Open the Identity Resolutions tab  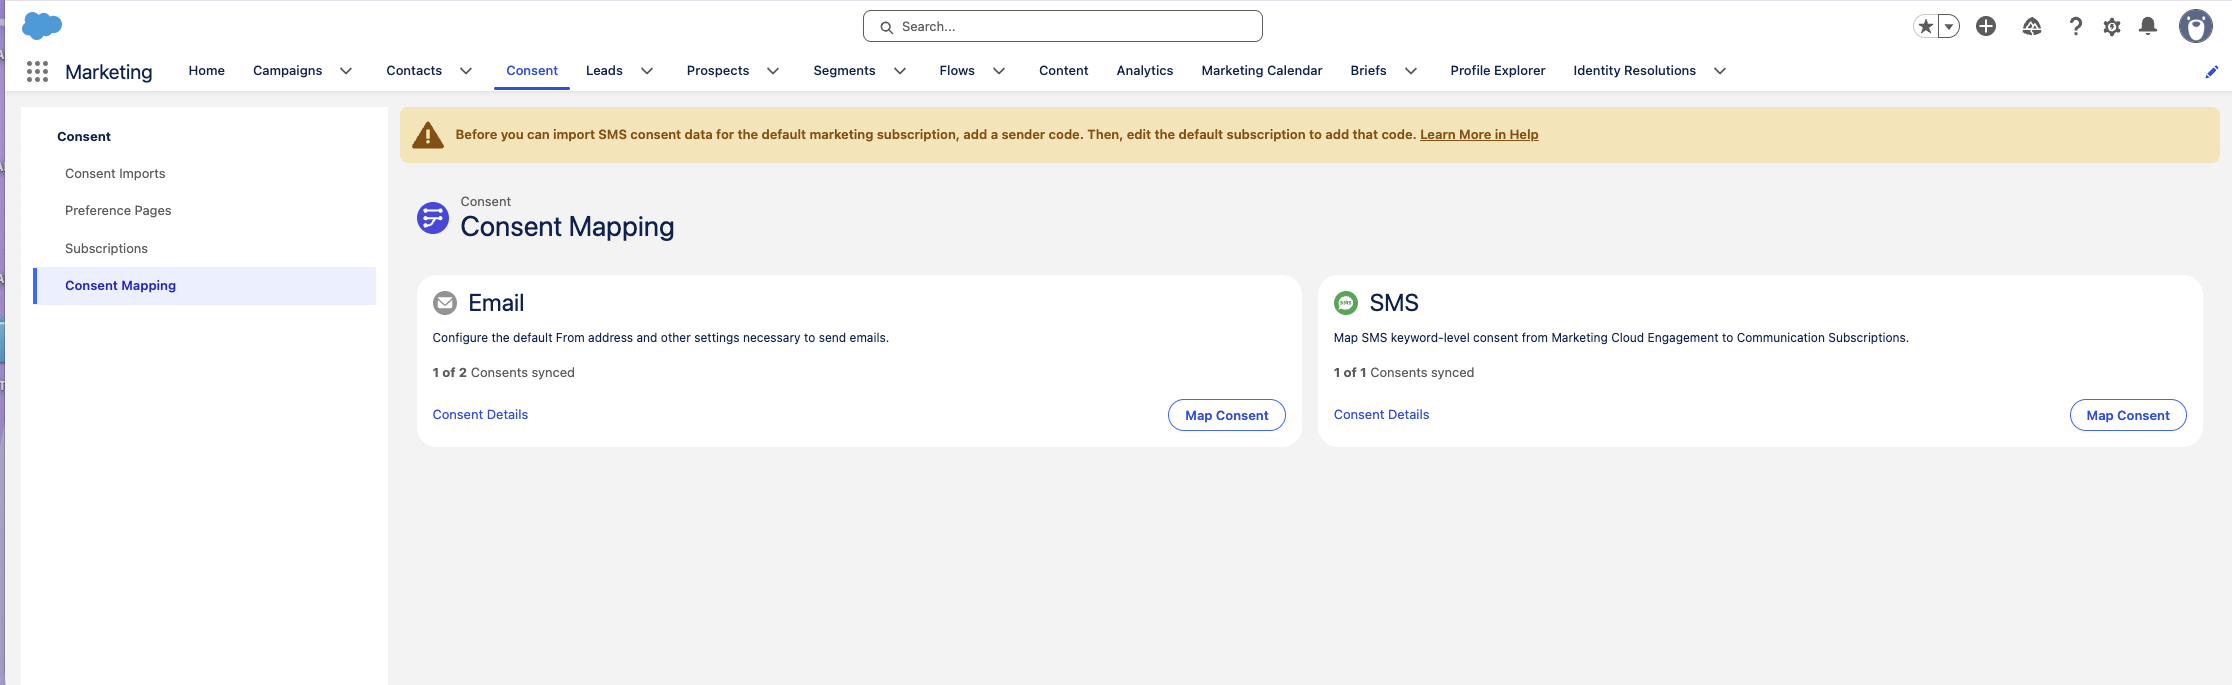pos(1634,71)
